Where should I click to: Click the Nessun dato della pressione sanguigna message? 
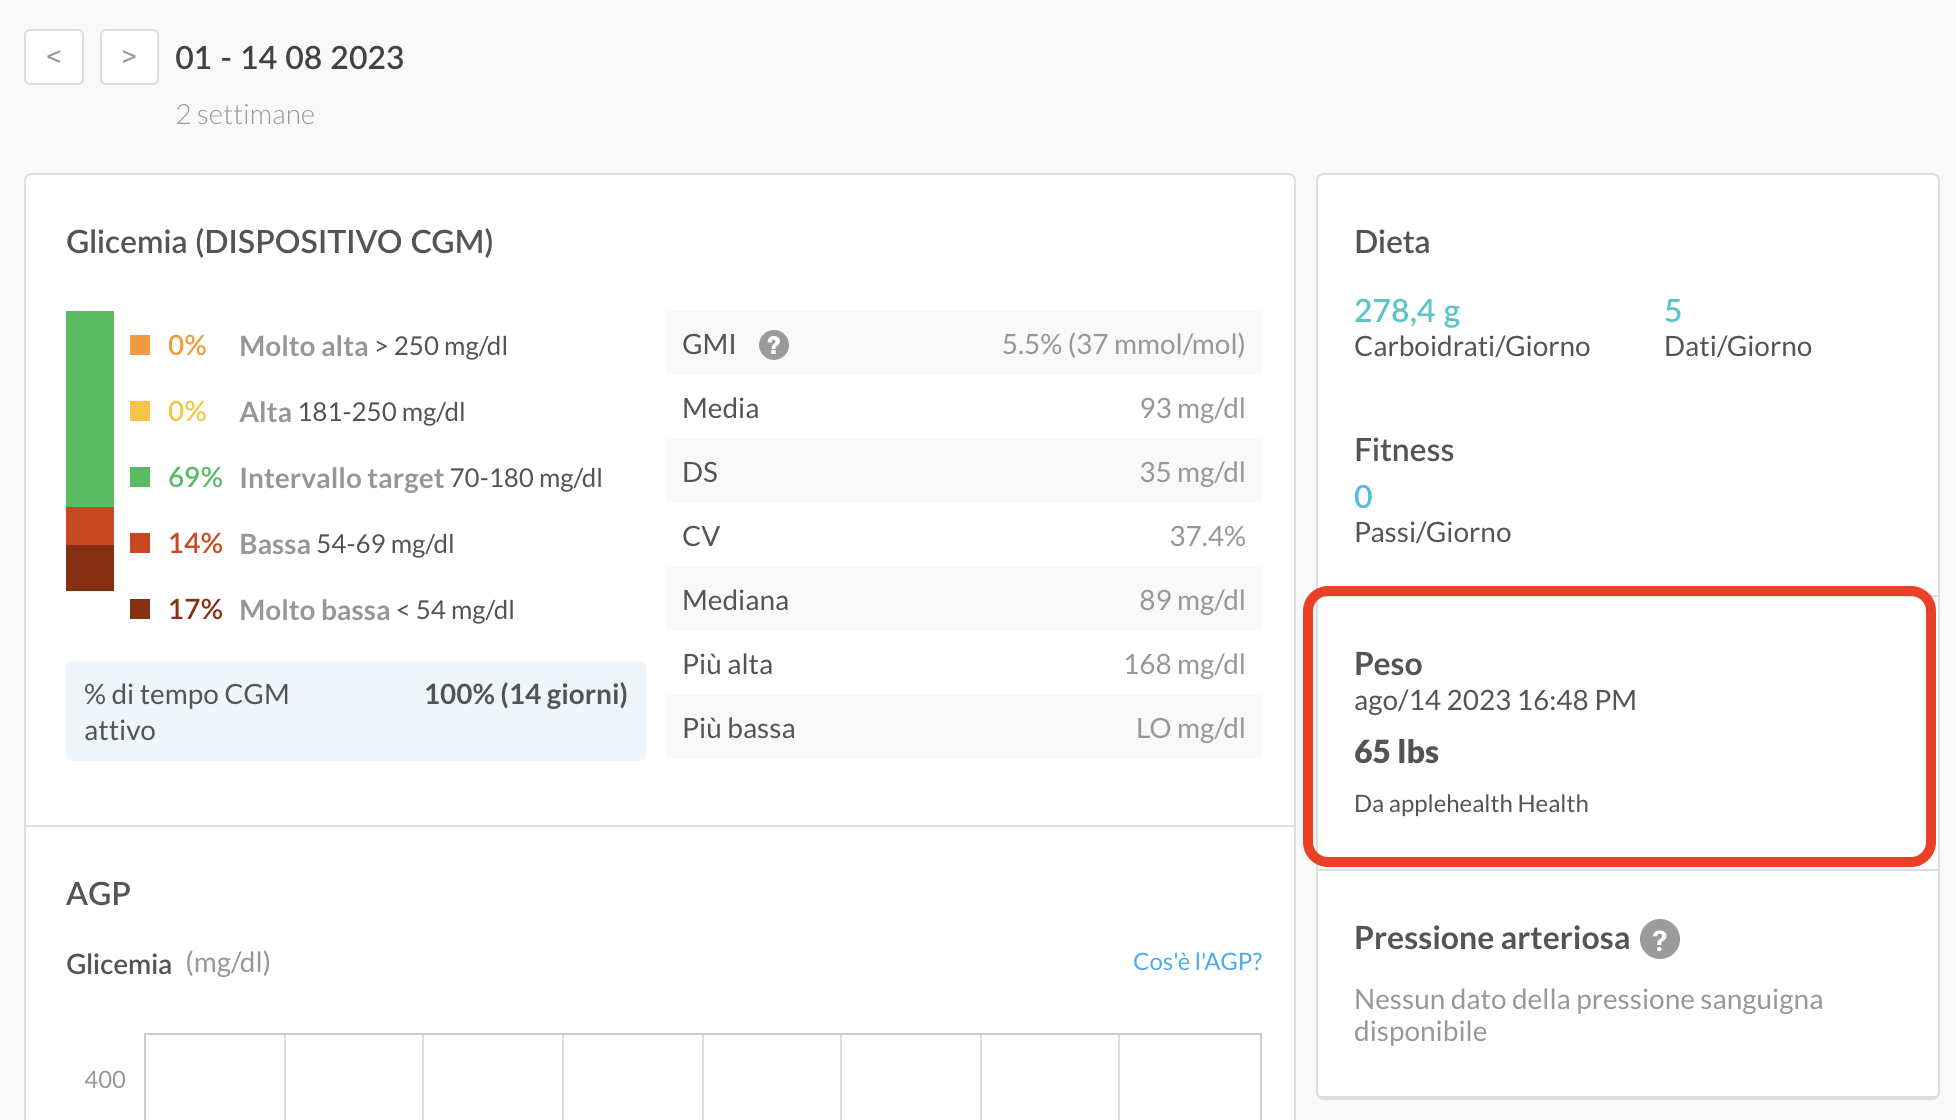pyautogui.click(x=1588, y=1015)
